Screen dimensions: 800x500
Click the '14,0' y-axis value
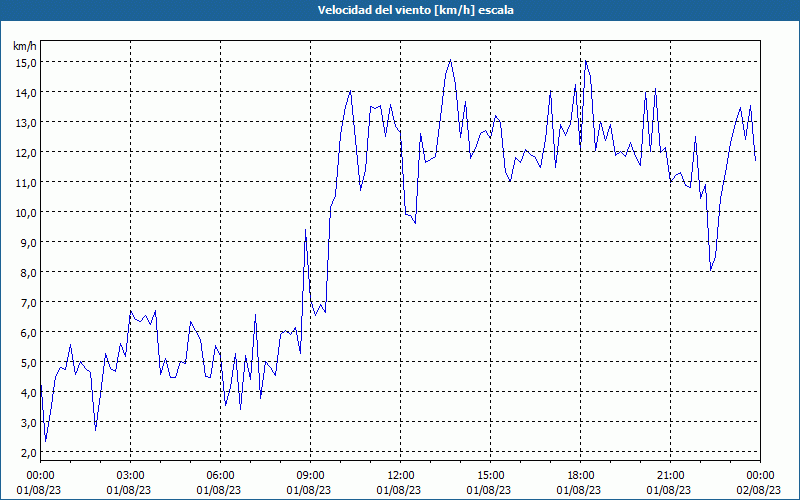(x=26, y=93)
